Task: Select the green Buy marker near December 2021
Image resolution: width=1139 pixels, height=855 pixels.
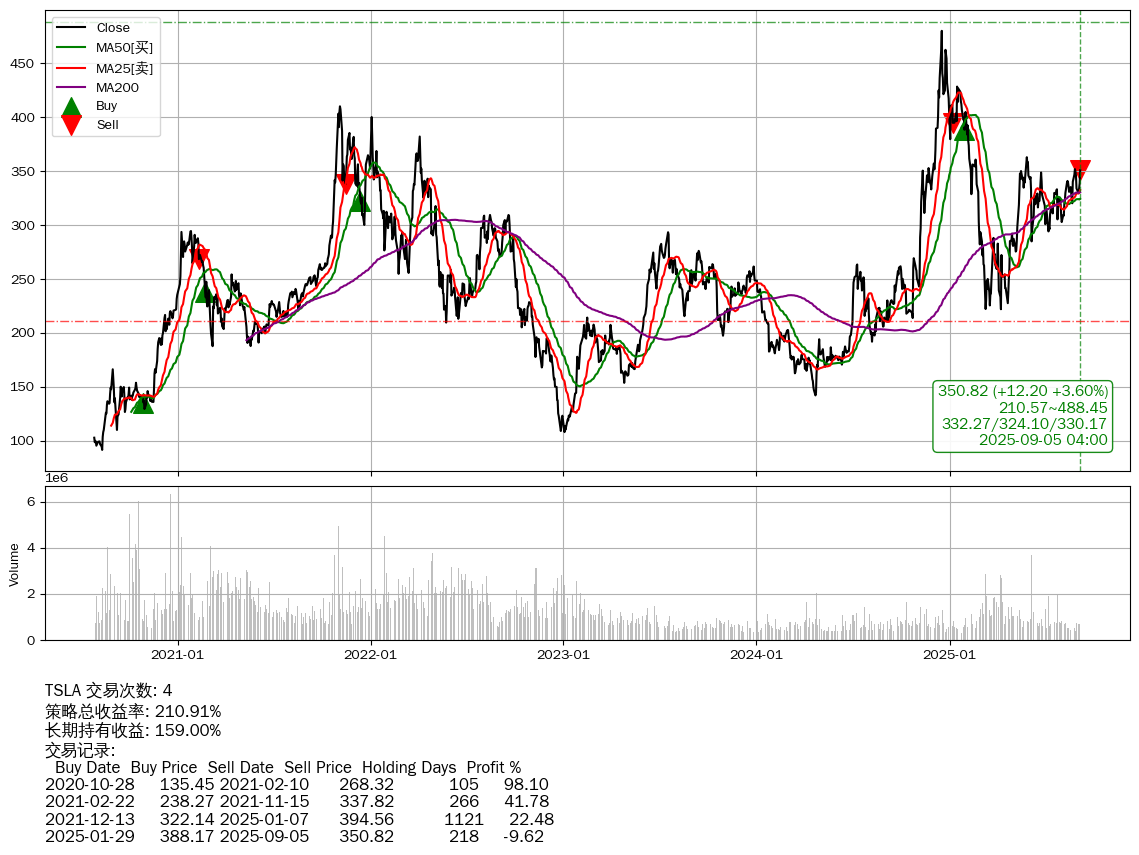Action: (360, 201)
